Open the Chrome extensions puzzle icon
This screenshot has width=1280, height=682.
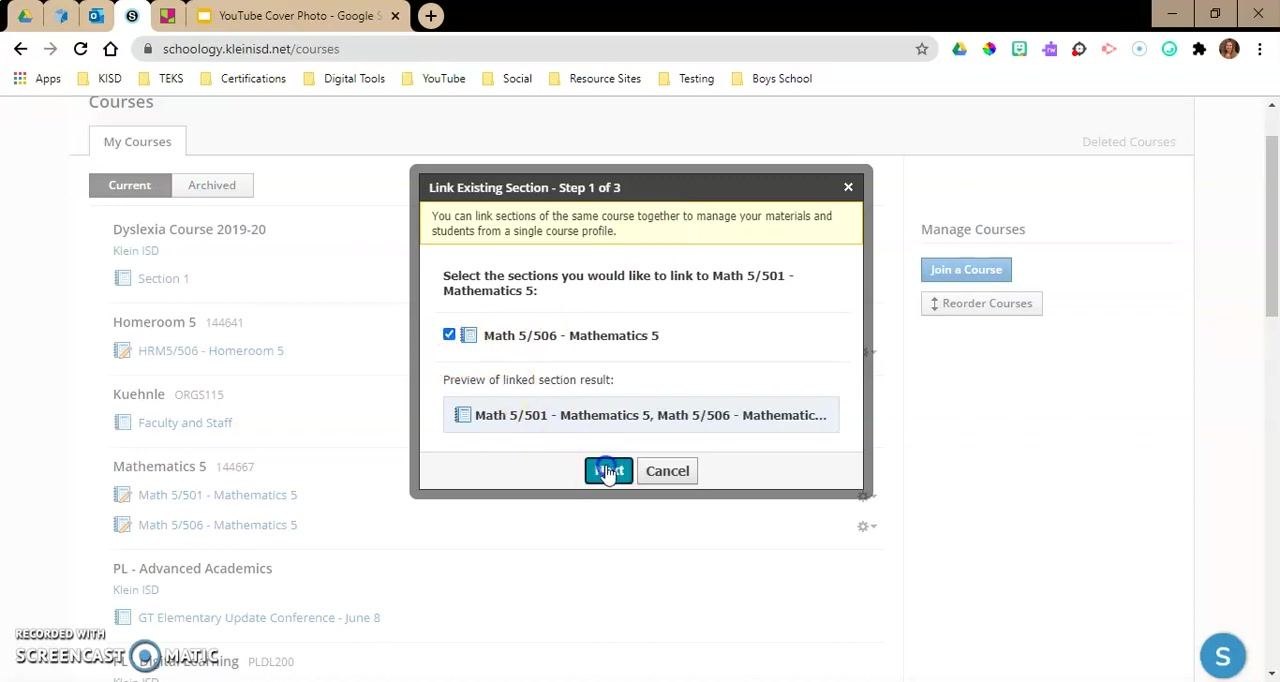1199,49
